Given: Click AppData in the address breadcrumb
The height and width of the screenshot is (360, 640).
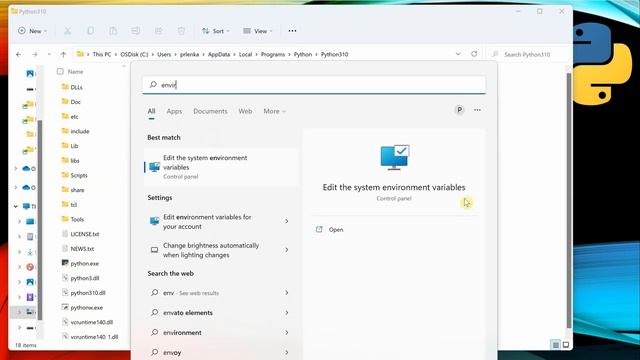Looking at the screenshot, I should (219, 54).
